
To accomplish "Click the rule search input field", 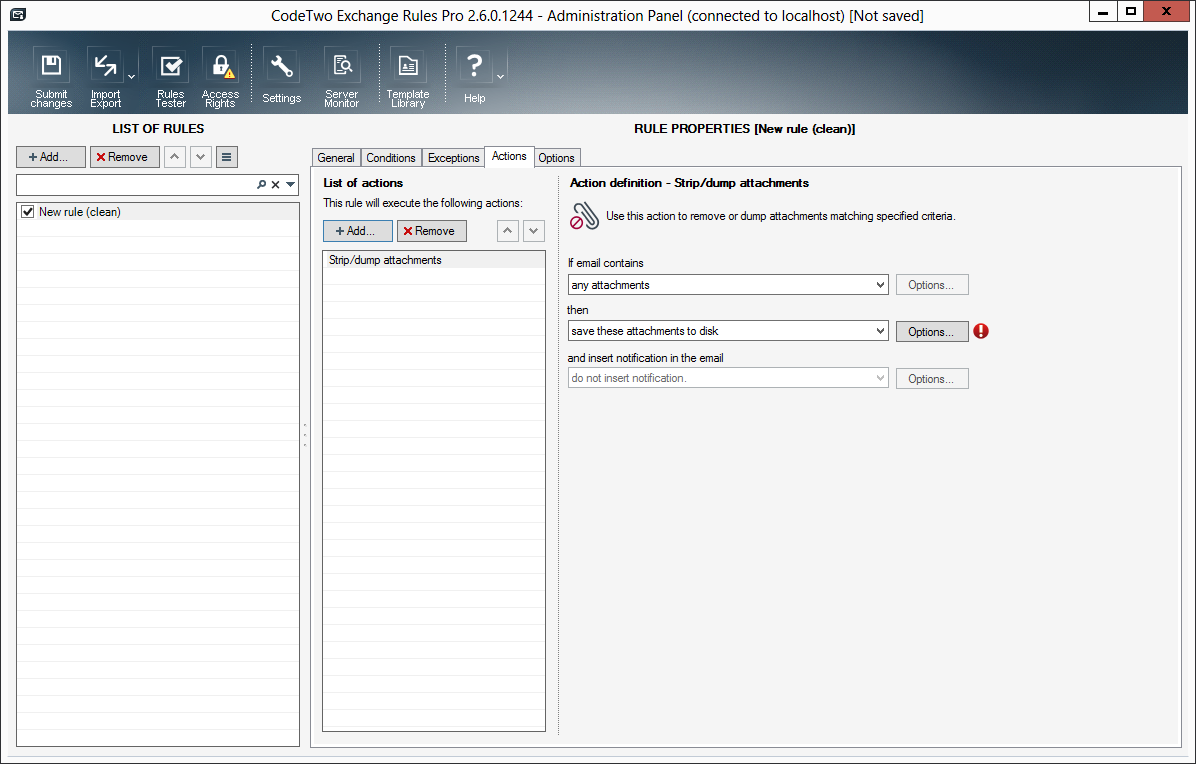I will (x=136, y=185).
